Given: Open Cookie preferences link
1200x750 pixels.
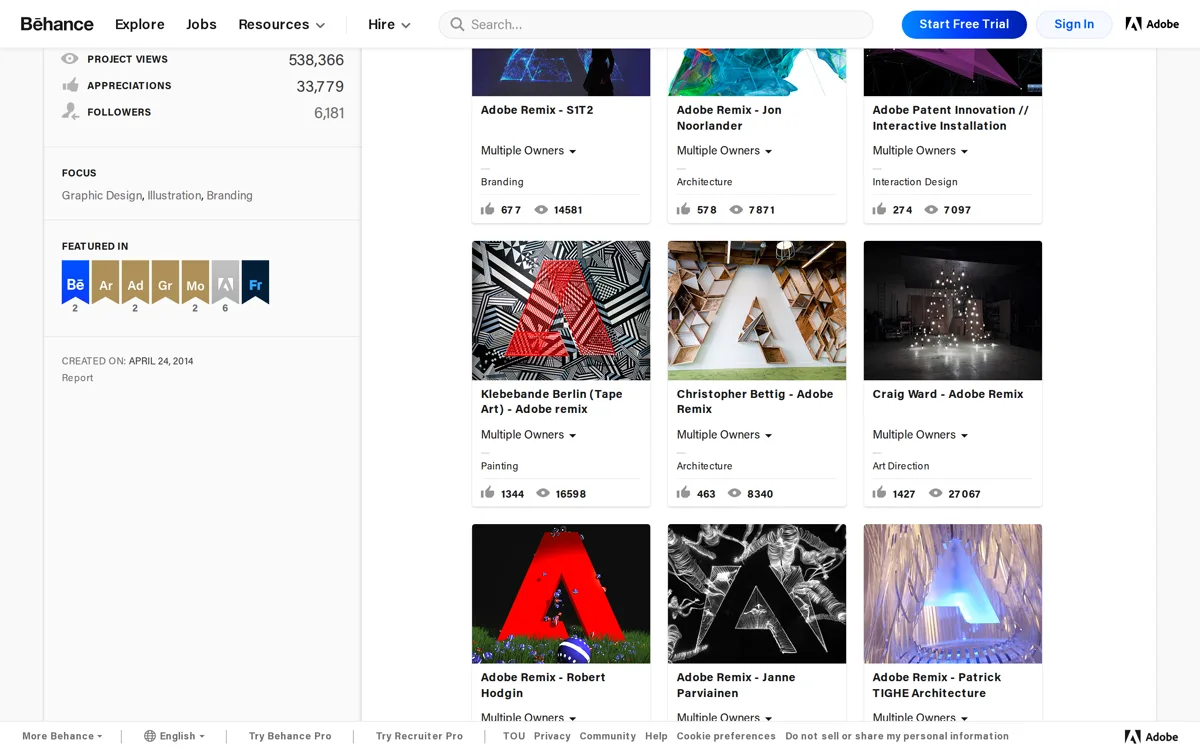Looking at the screenshot, I should (x=726, y=736).
